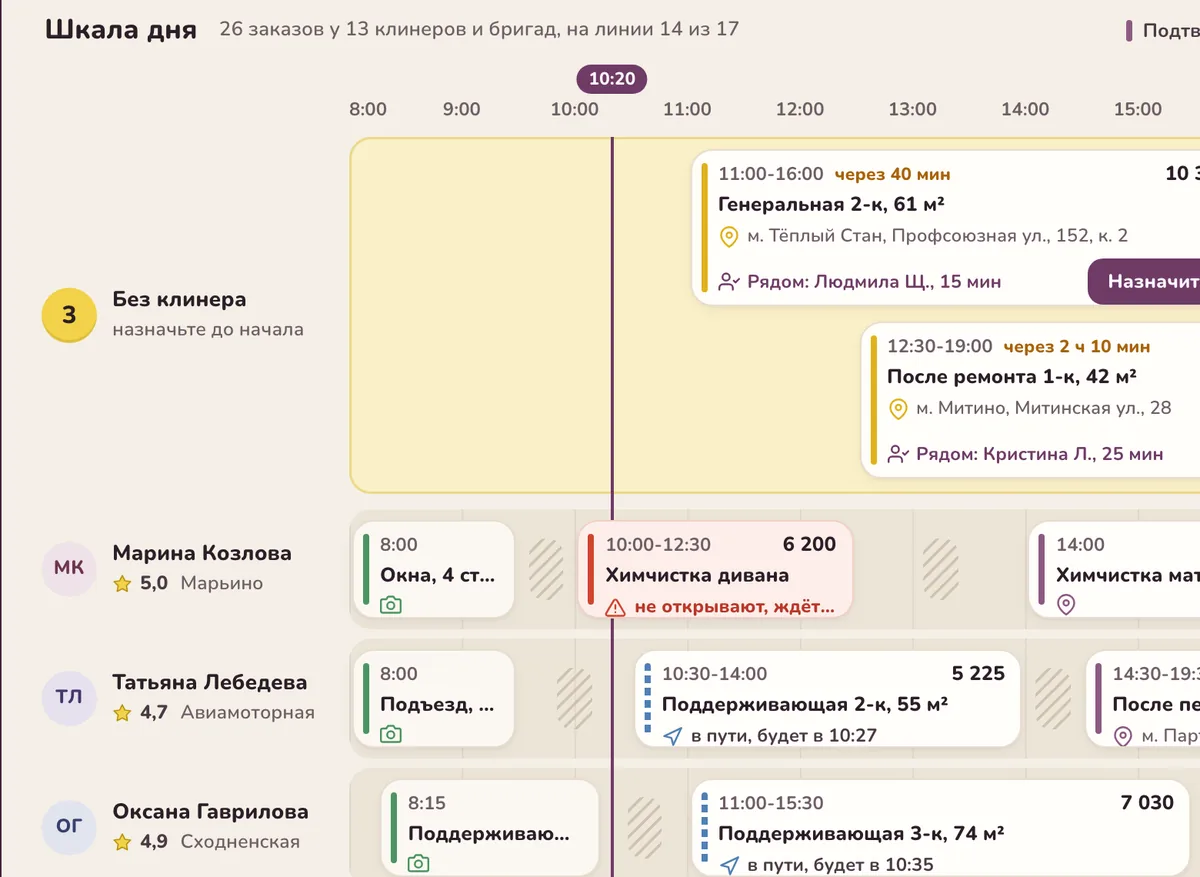The width and height of the screenshot is (1200, 877).
Task: Open the Химчистка дивана 10:00-12:30 card
Action: tap(716, 570)
